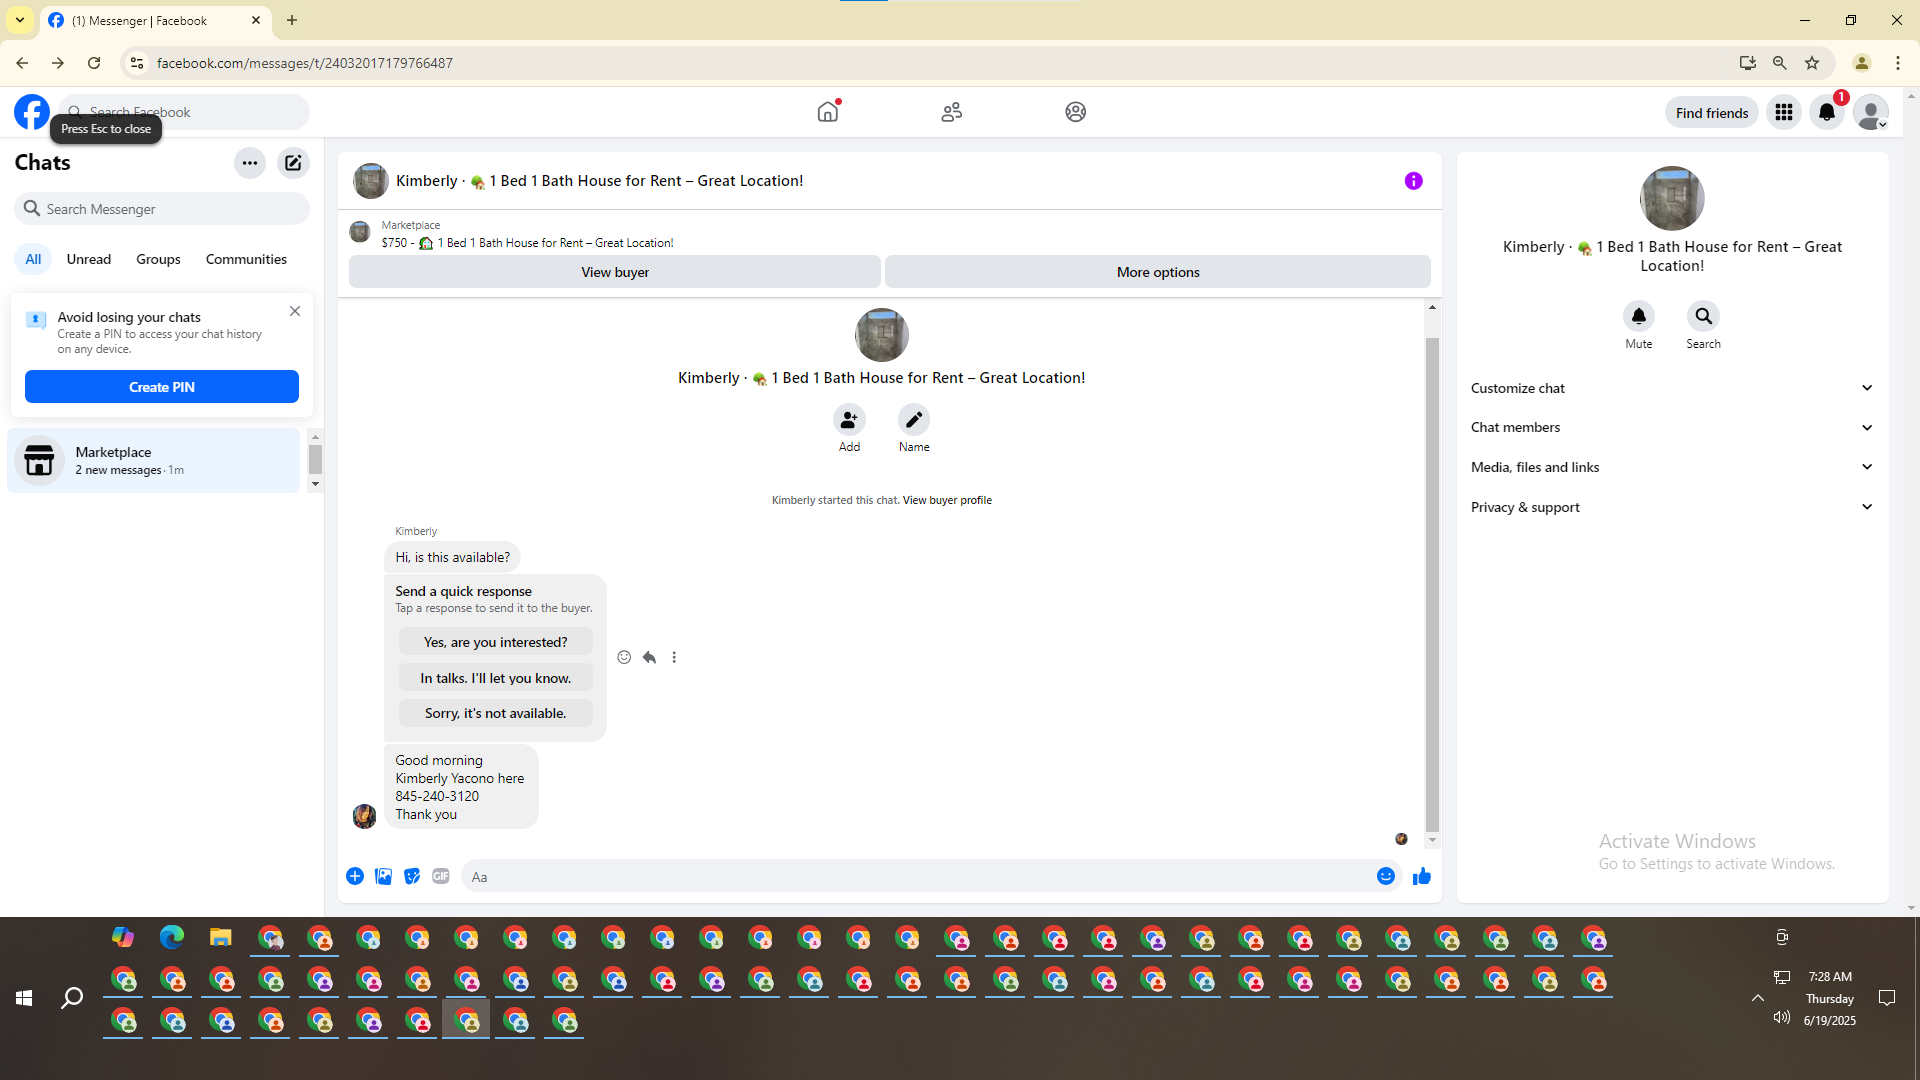This screenshot has width=1920, height=1080.
Task: Open the View buyer profile link
Action: tap(947, 500)
